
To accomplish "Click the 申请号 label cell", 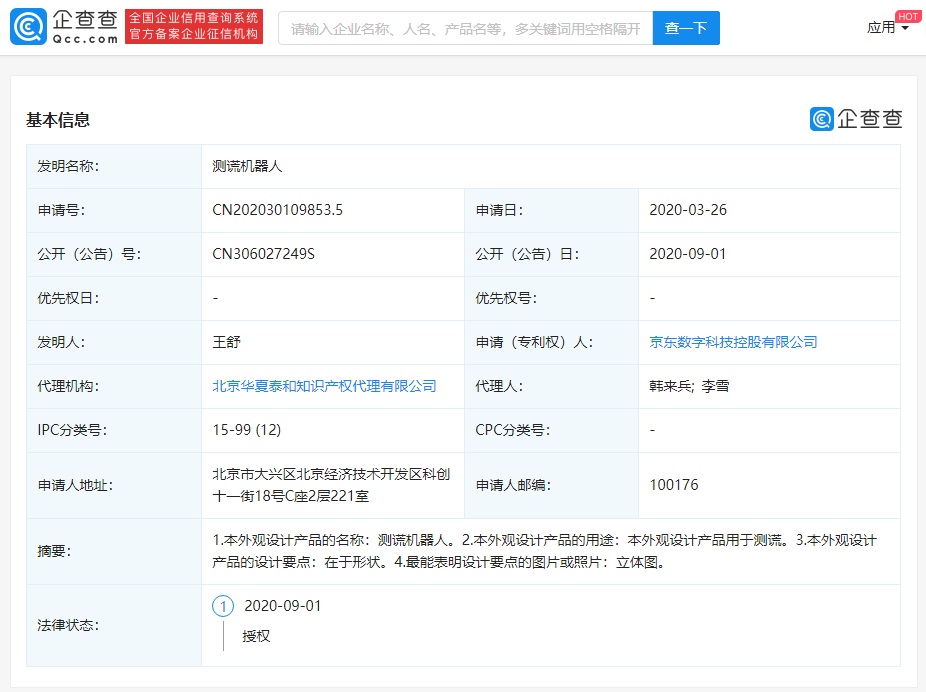I will [x=114, y=211].
